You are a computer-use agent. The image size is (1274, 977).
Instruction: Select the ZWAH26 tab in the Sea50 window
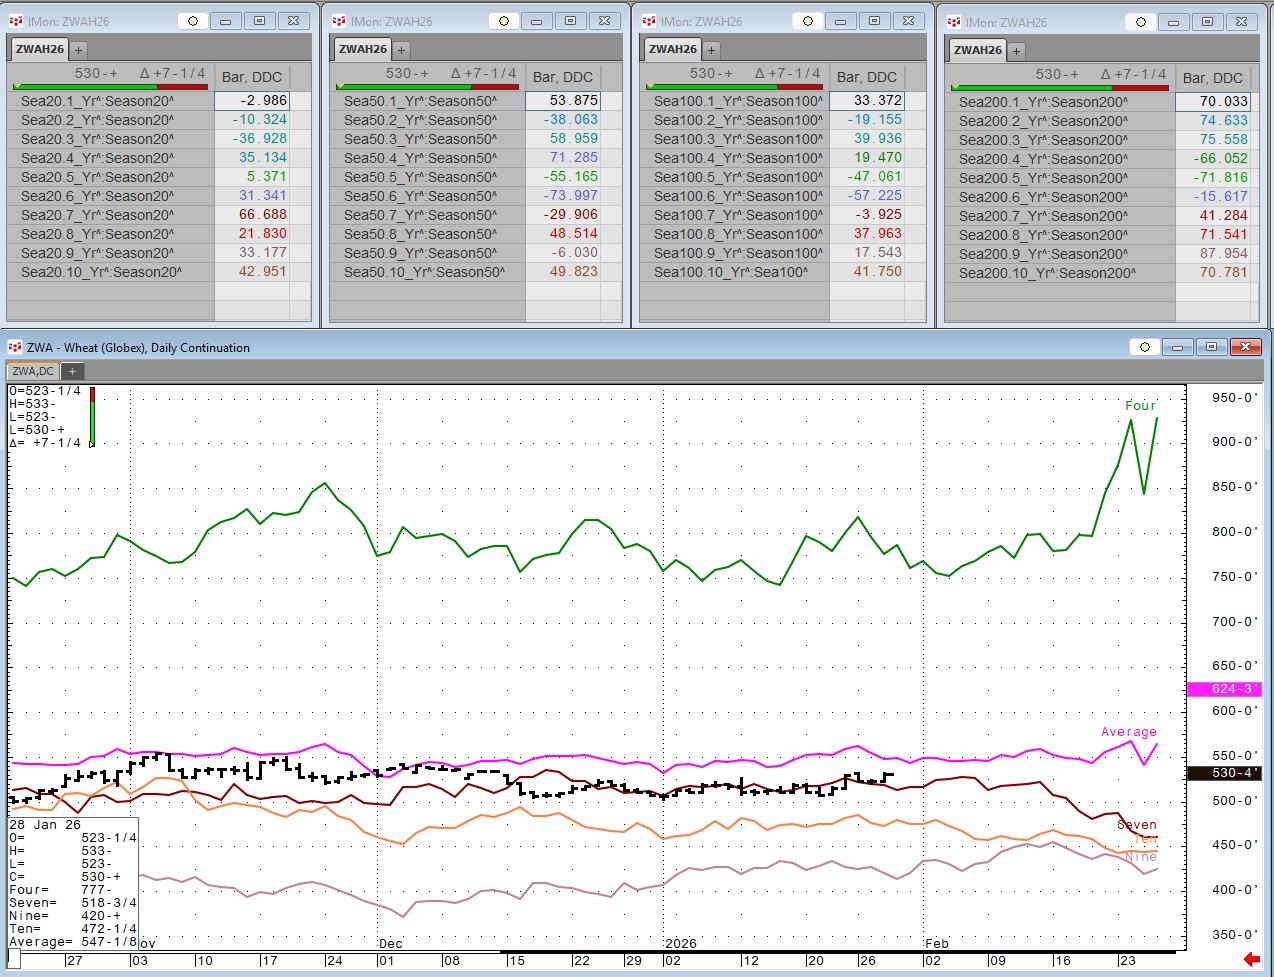pyautogui.click(x=362, y=49)
